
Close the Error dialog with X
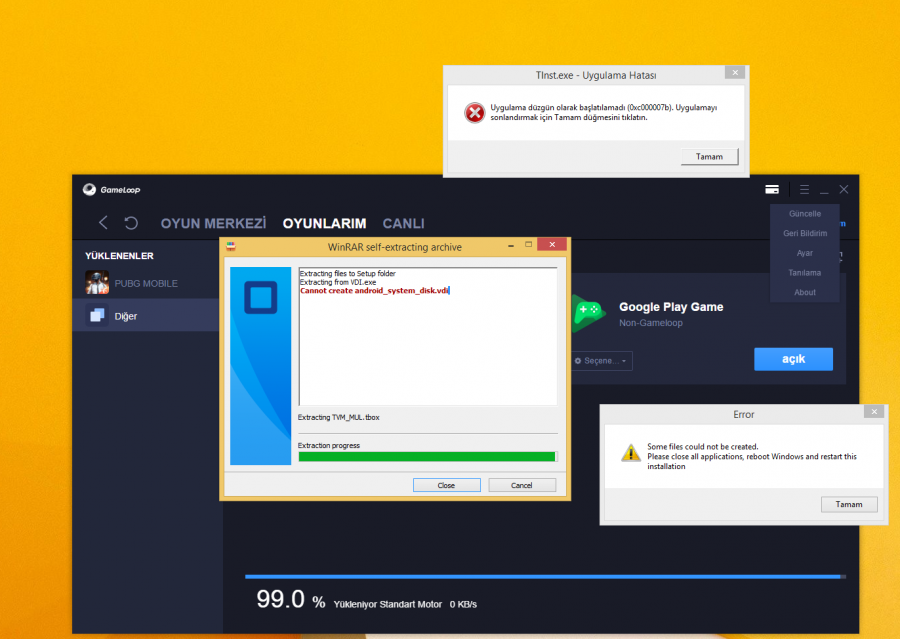[x=874, y=412]
